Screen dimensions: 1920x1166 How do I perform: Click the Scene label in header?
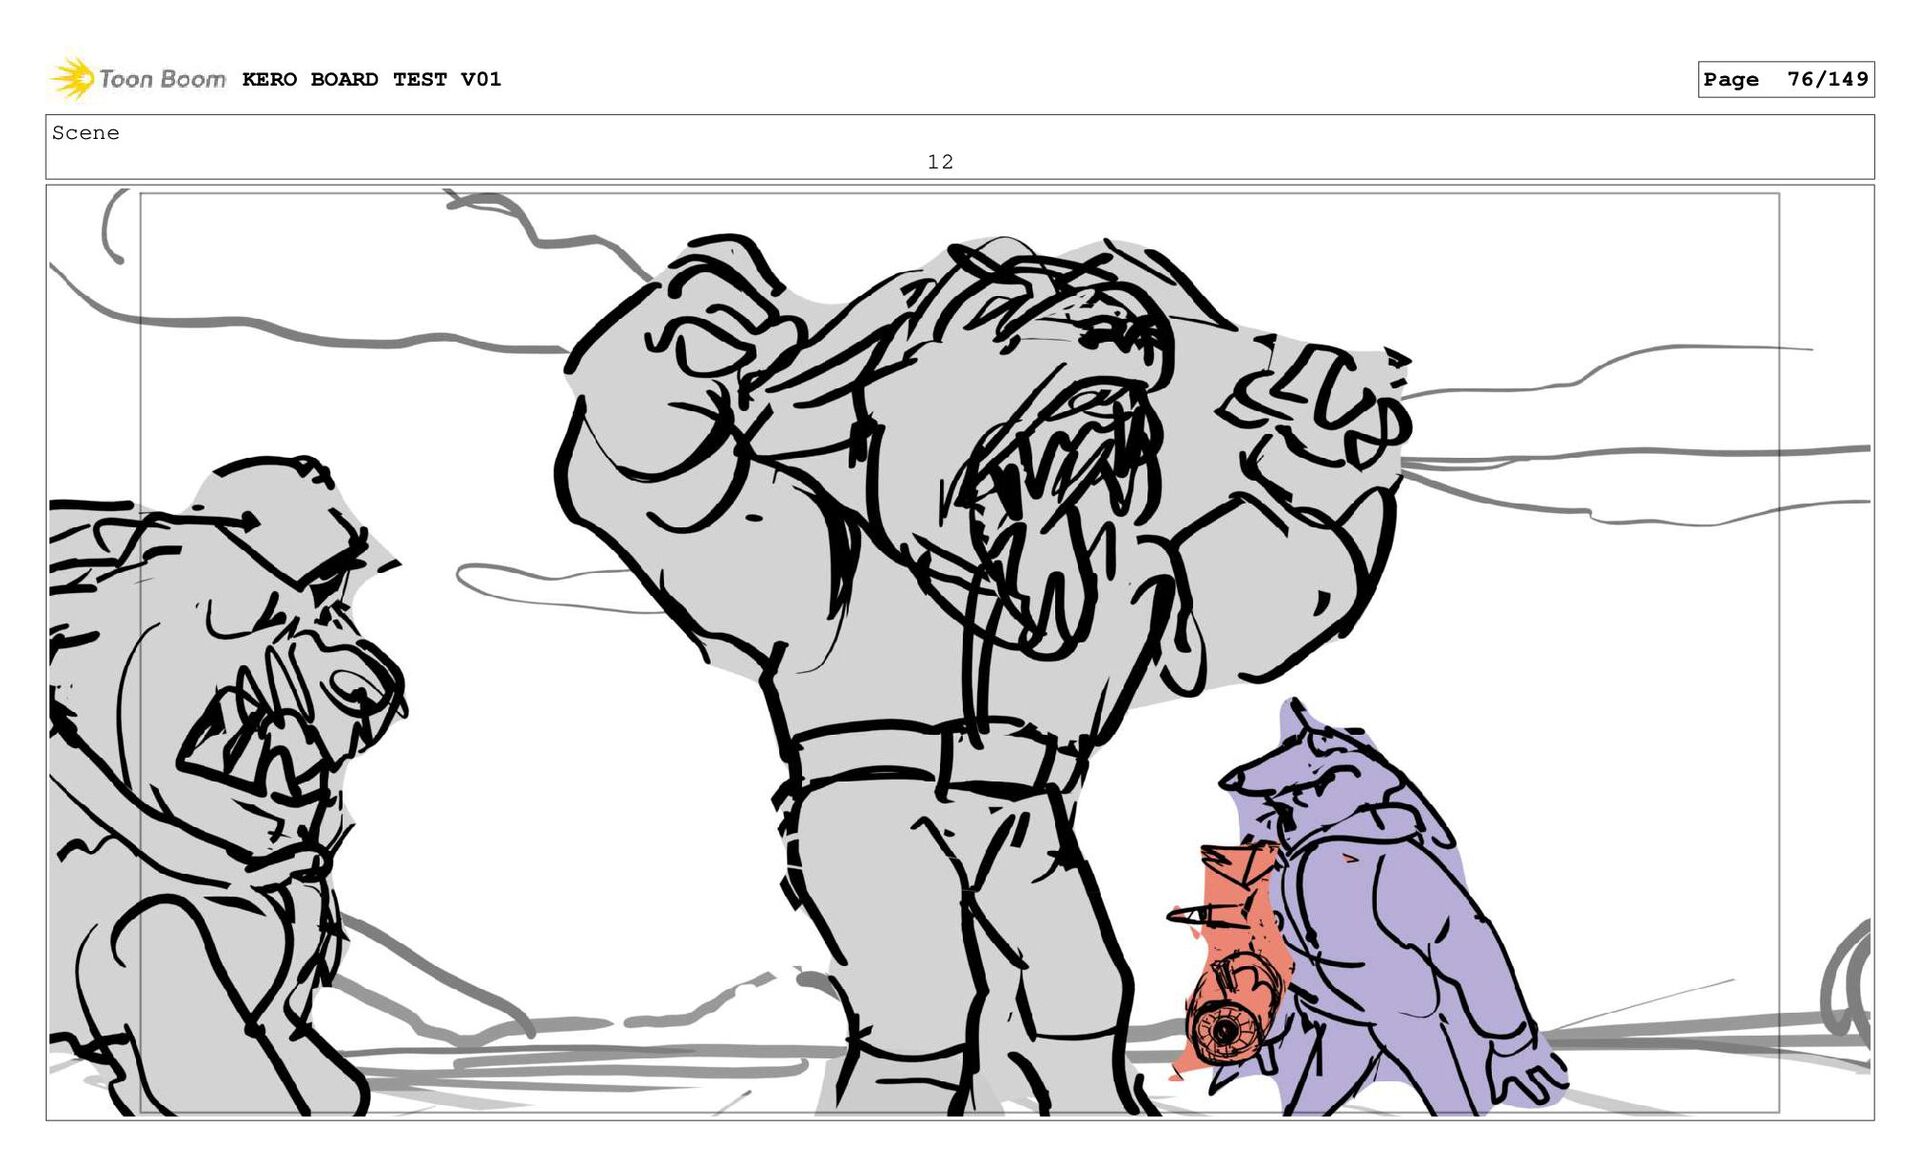(86, 133)
